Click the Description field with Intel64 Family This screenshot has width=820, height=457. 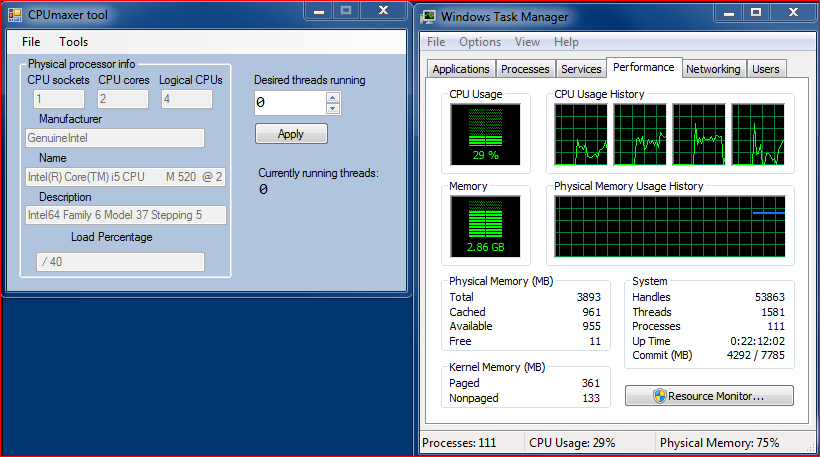(x=126, y=215)
